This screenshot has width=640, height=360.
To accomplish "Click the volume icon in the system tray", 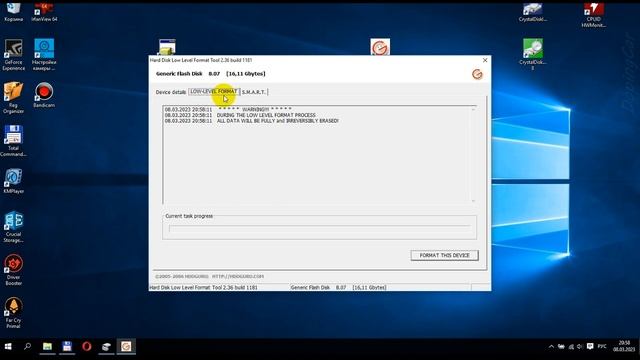I will [580, 347].
